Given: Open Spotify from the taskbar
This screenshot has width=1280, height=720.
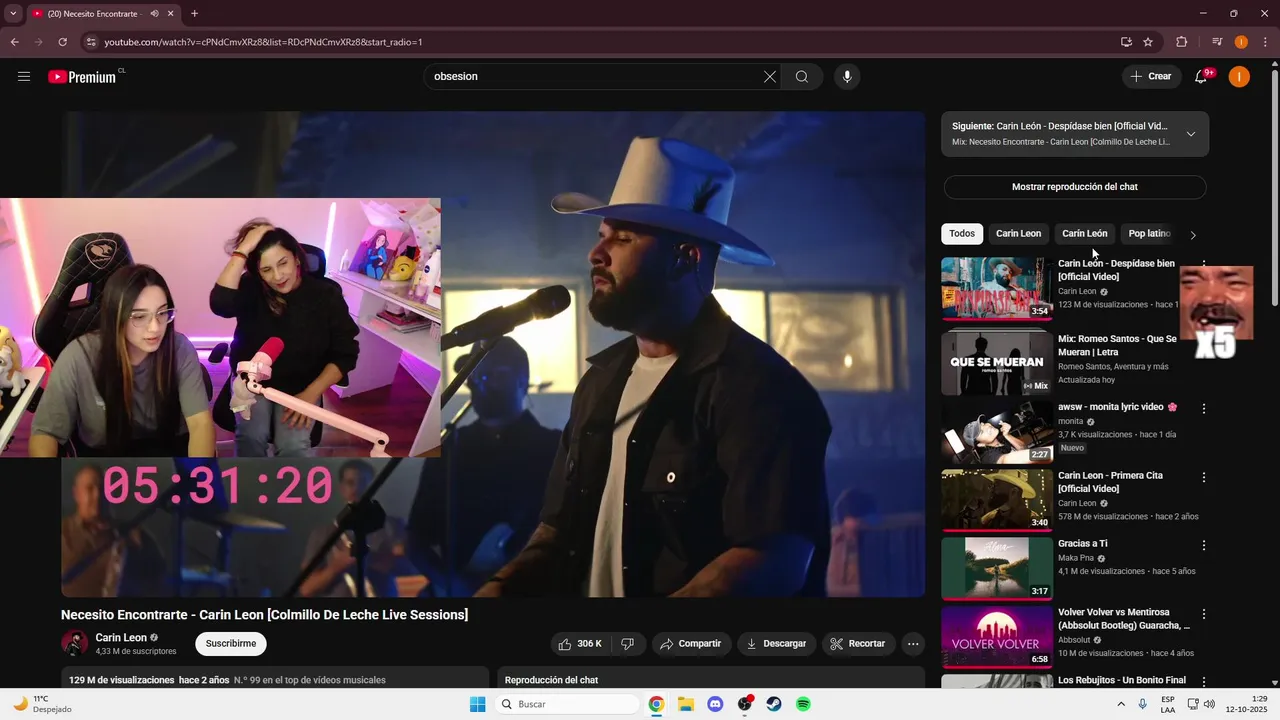Looking at the screenshot, I should pyautogui.click(x=803, y=704).
